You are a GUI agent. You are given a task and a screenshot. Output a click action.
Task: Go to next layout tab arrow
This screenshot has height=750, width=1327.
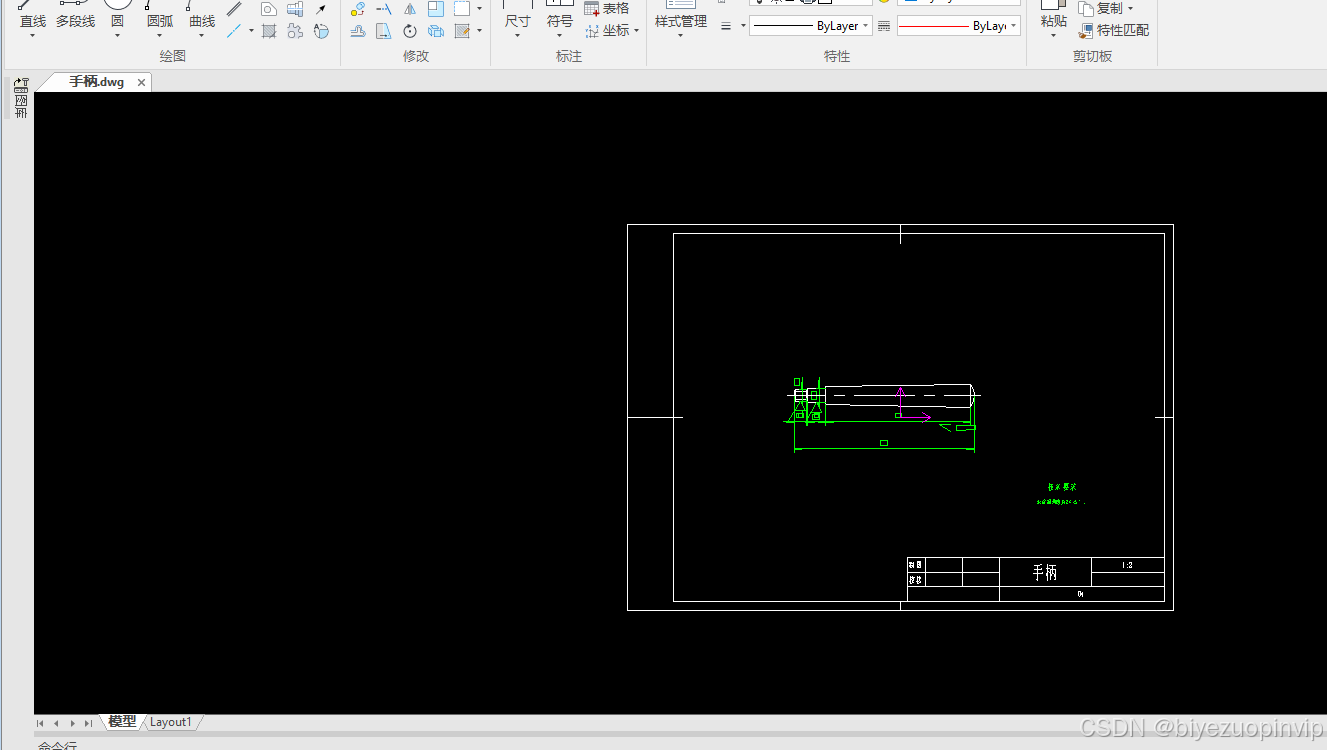coord(73,723)
